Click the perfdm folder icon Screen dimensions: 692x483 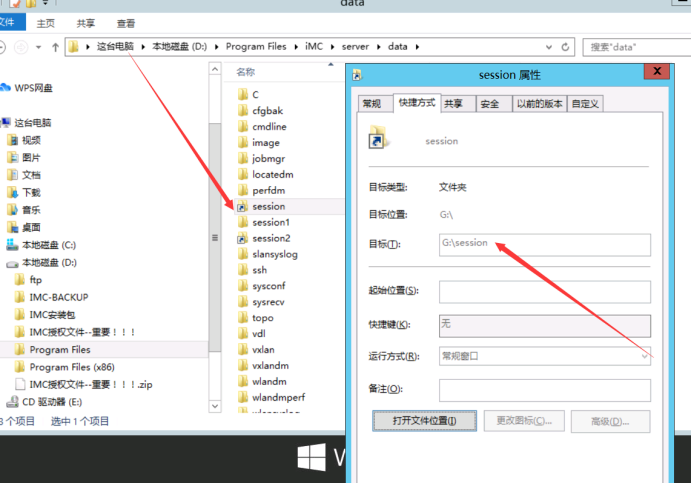[243, 190]
